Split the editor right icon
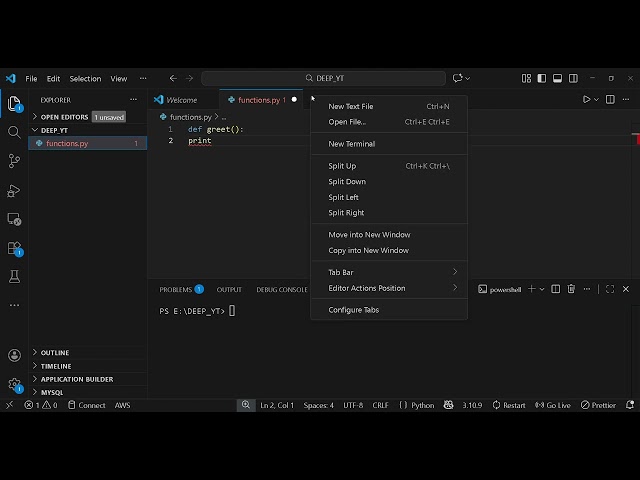640x480 pixels. point(610,99)
